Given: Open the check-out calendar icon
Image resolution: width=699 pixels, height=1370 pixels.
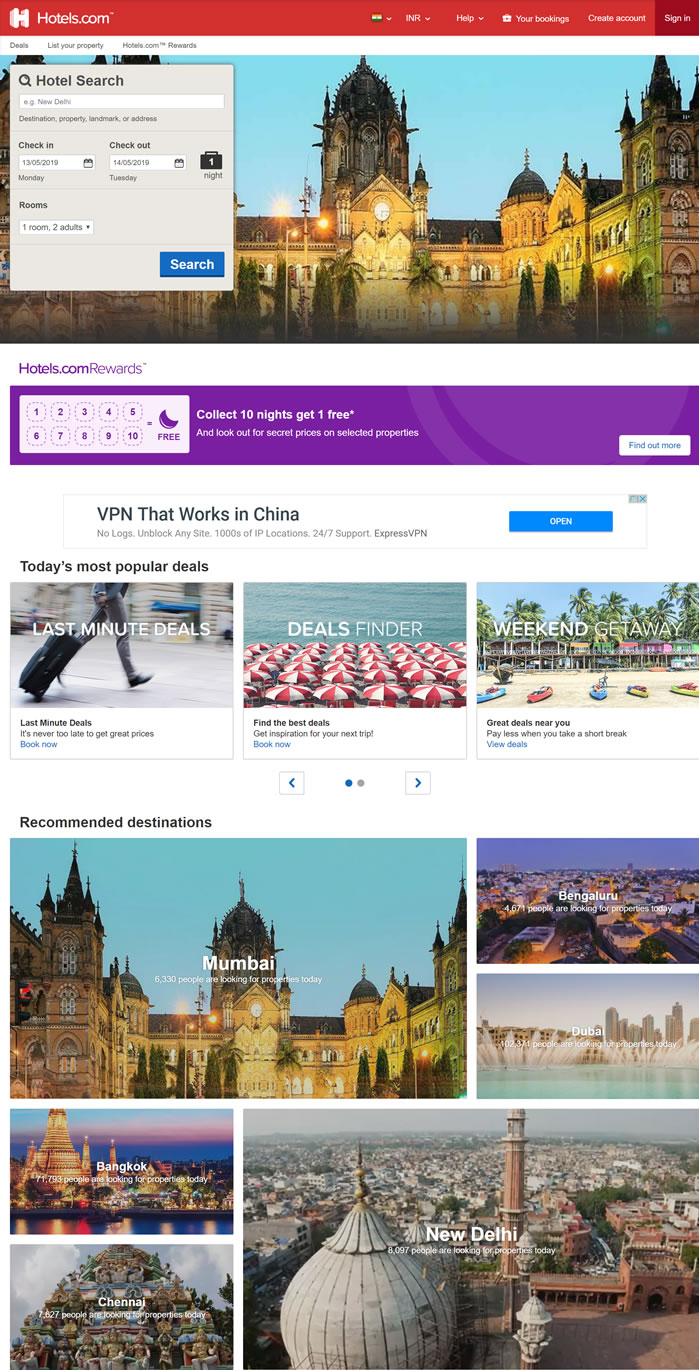Looking at the screenshot, I should coord(179,163).
